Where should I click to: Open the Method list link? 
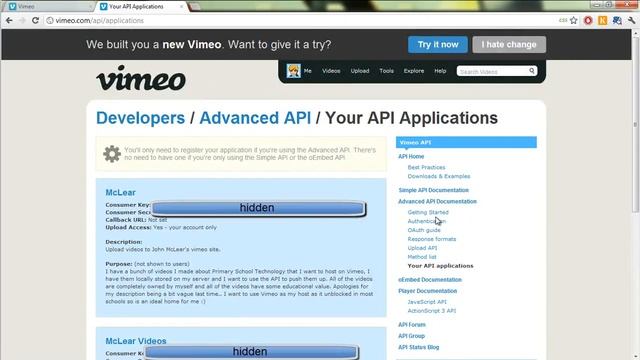pyautogui.click(x=422, y=257)
